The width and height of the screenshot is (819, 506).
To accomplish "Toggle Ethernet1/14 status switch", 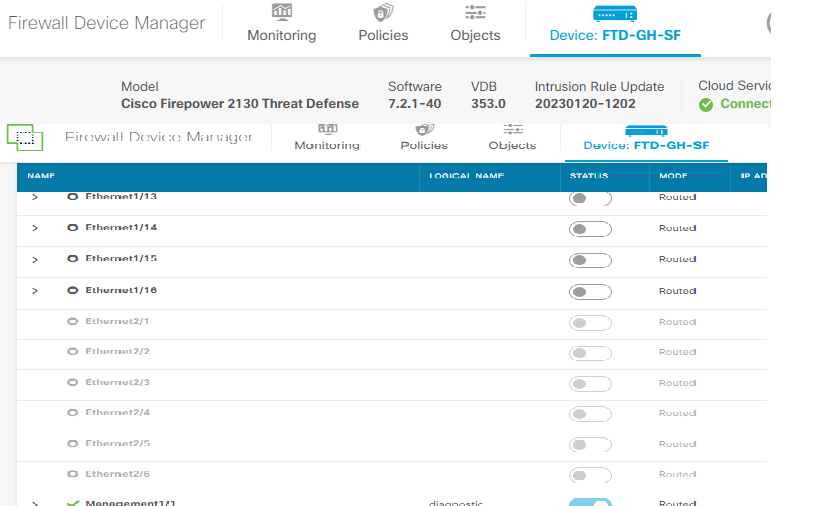I will pos(590,229).
